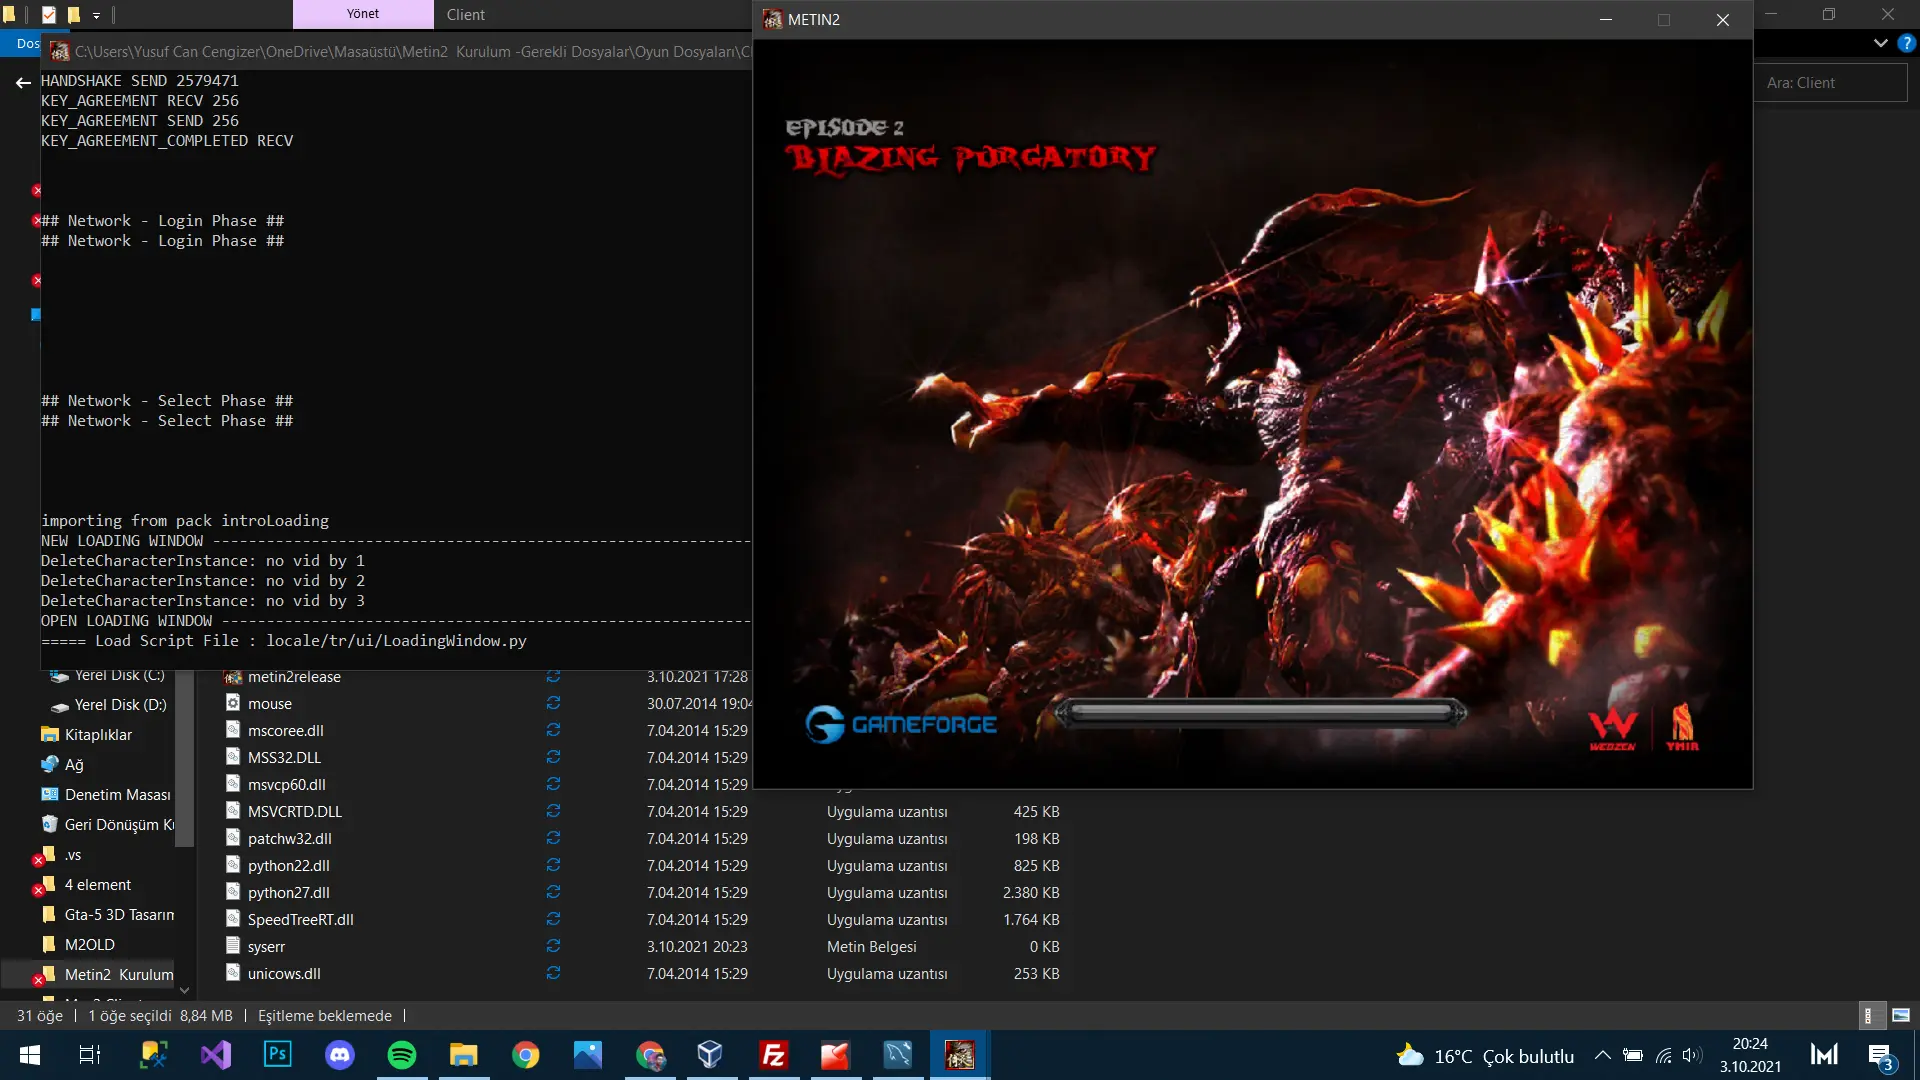
Task: Show hidden system tray icons
Action: tap(1602, 1055)
